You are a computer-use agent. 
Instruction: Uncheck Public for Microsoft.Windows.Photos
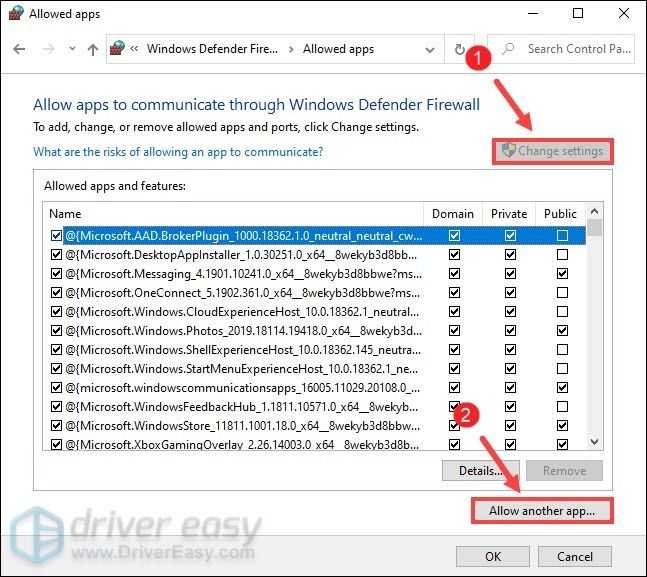coord(562,331)
